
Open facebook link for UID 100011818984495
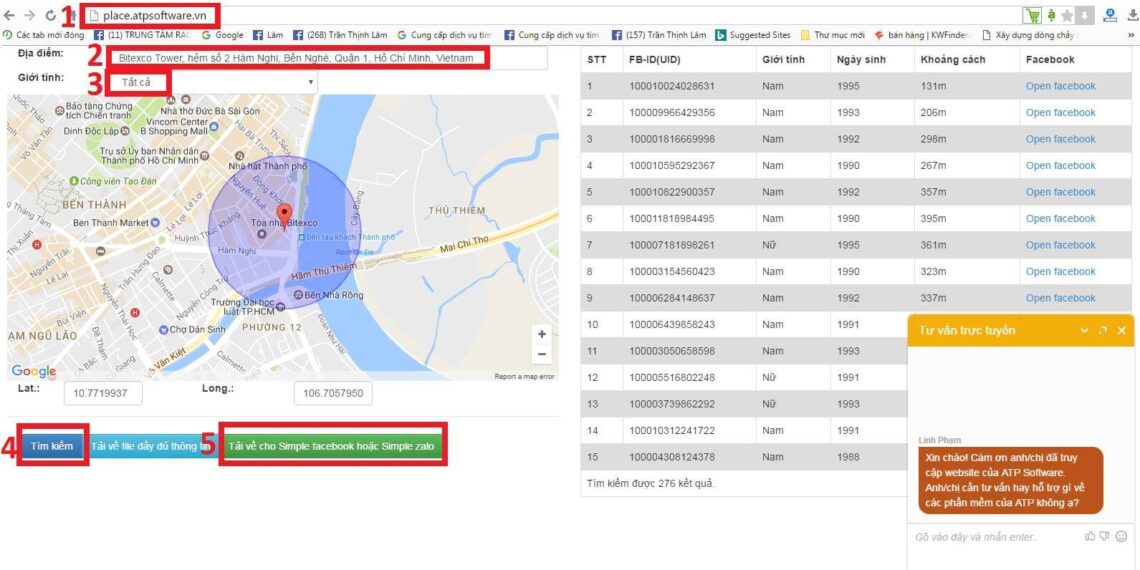(x=1060, y=218)
